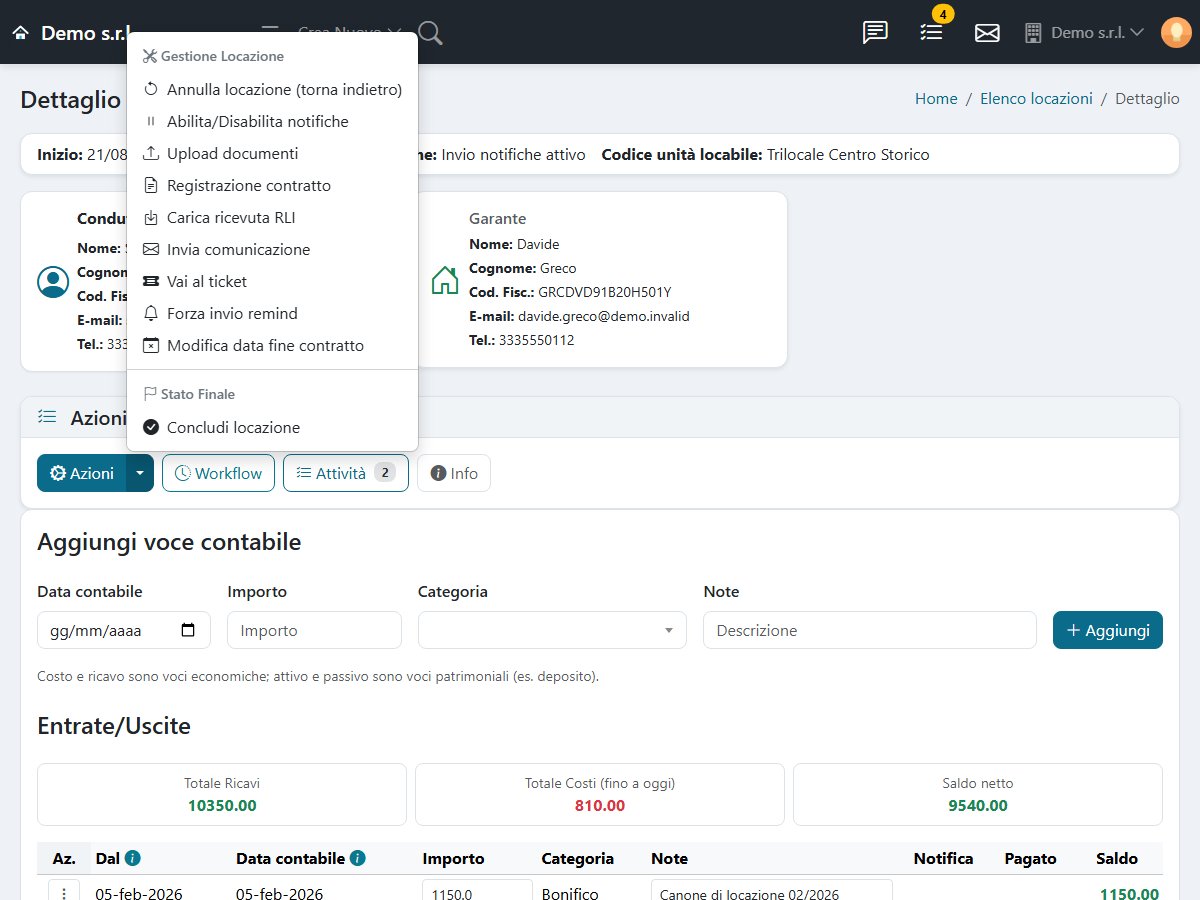Open the chat messages icon
The image size is (1200, 900).
coord(875,33)
